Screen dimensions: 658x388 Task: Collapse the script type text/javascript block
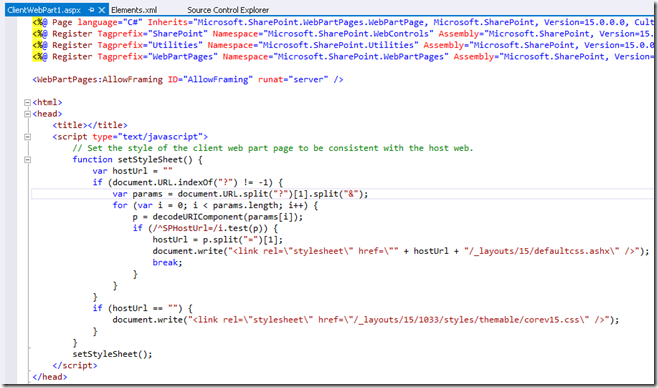27,137
